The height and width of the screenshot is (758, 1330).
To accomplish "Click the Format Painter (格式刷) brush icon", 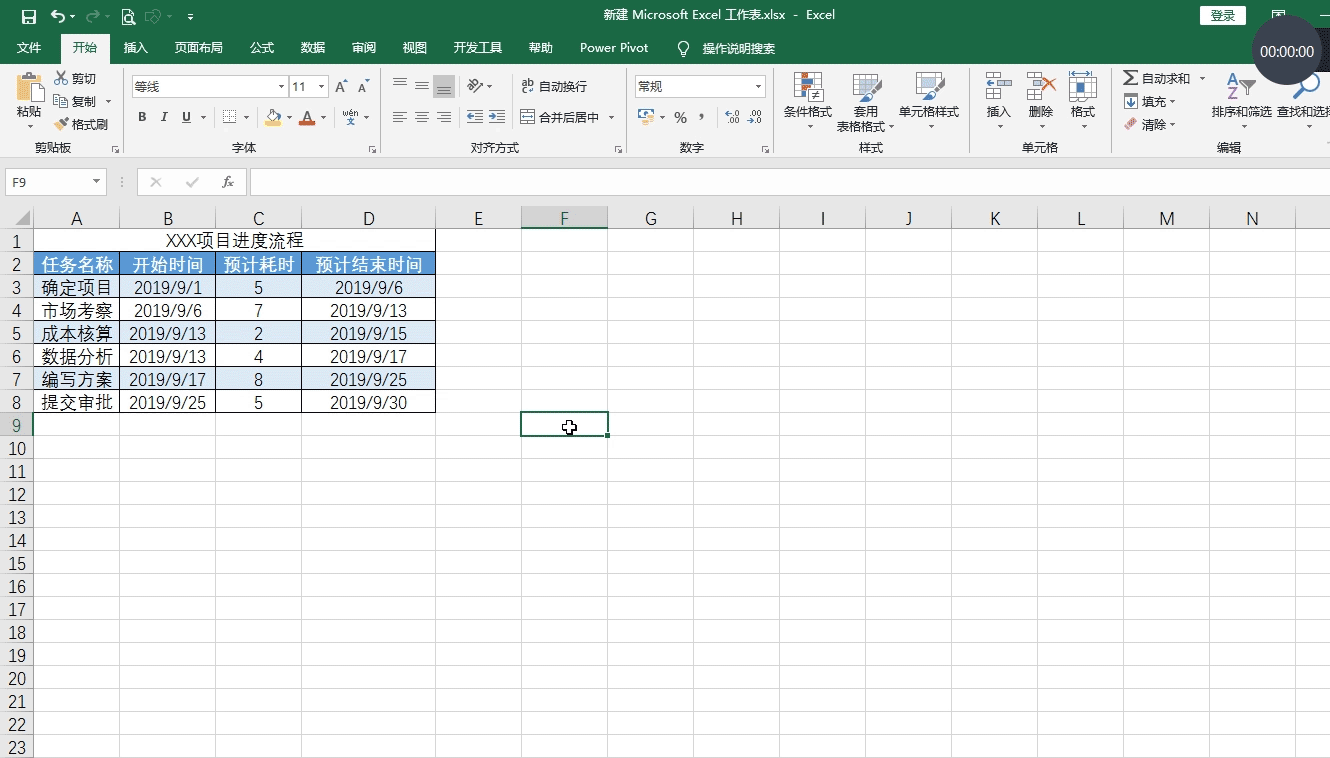I will 61,125.
